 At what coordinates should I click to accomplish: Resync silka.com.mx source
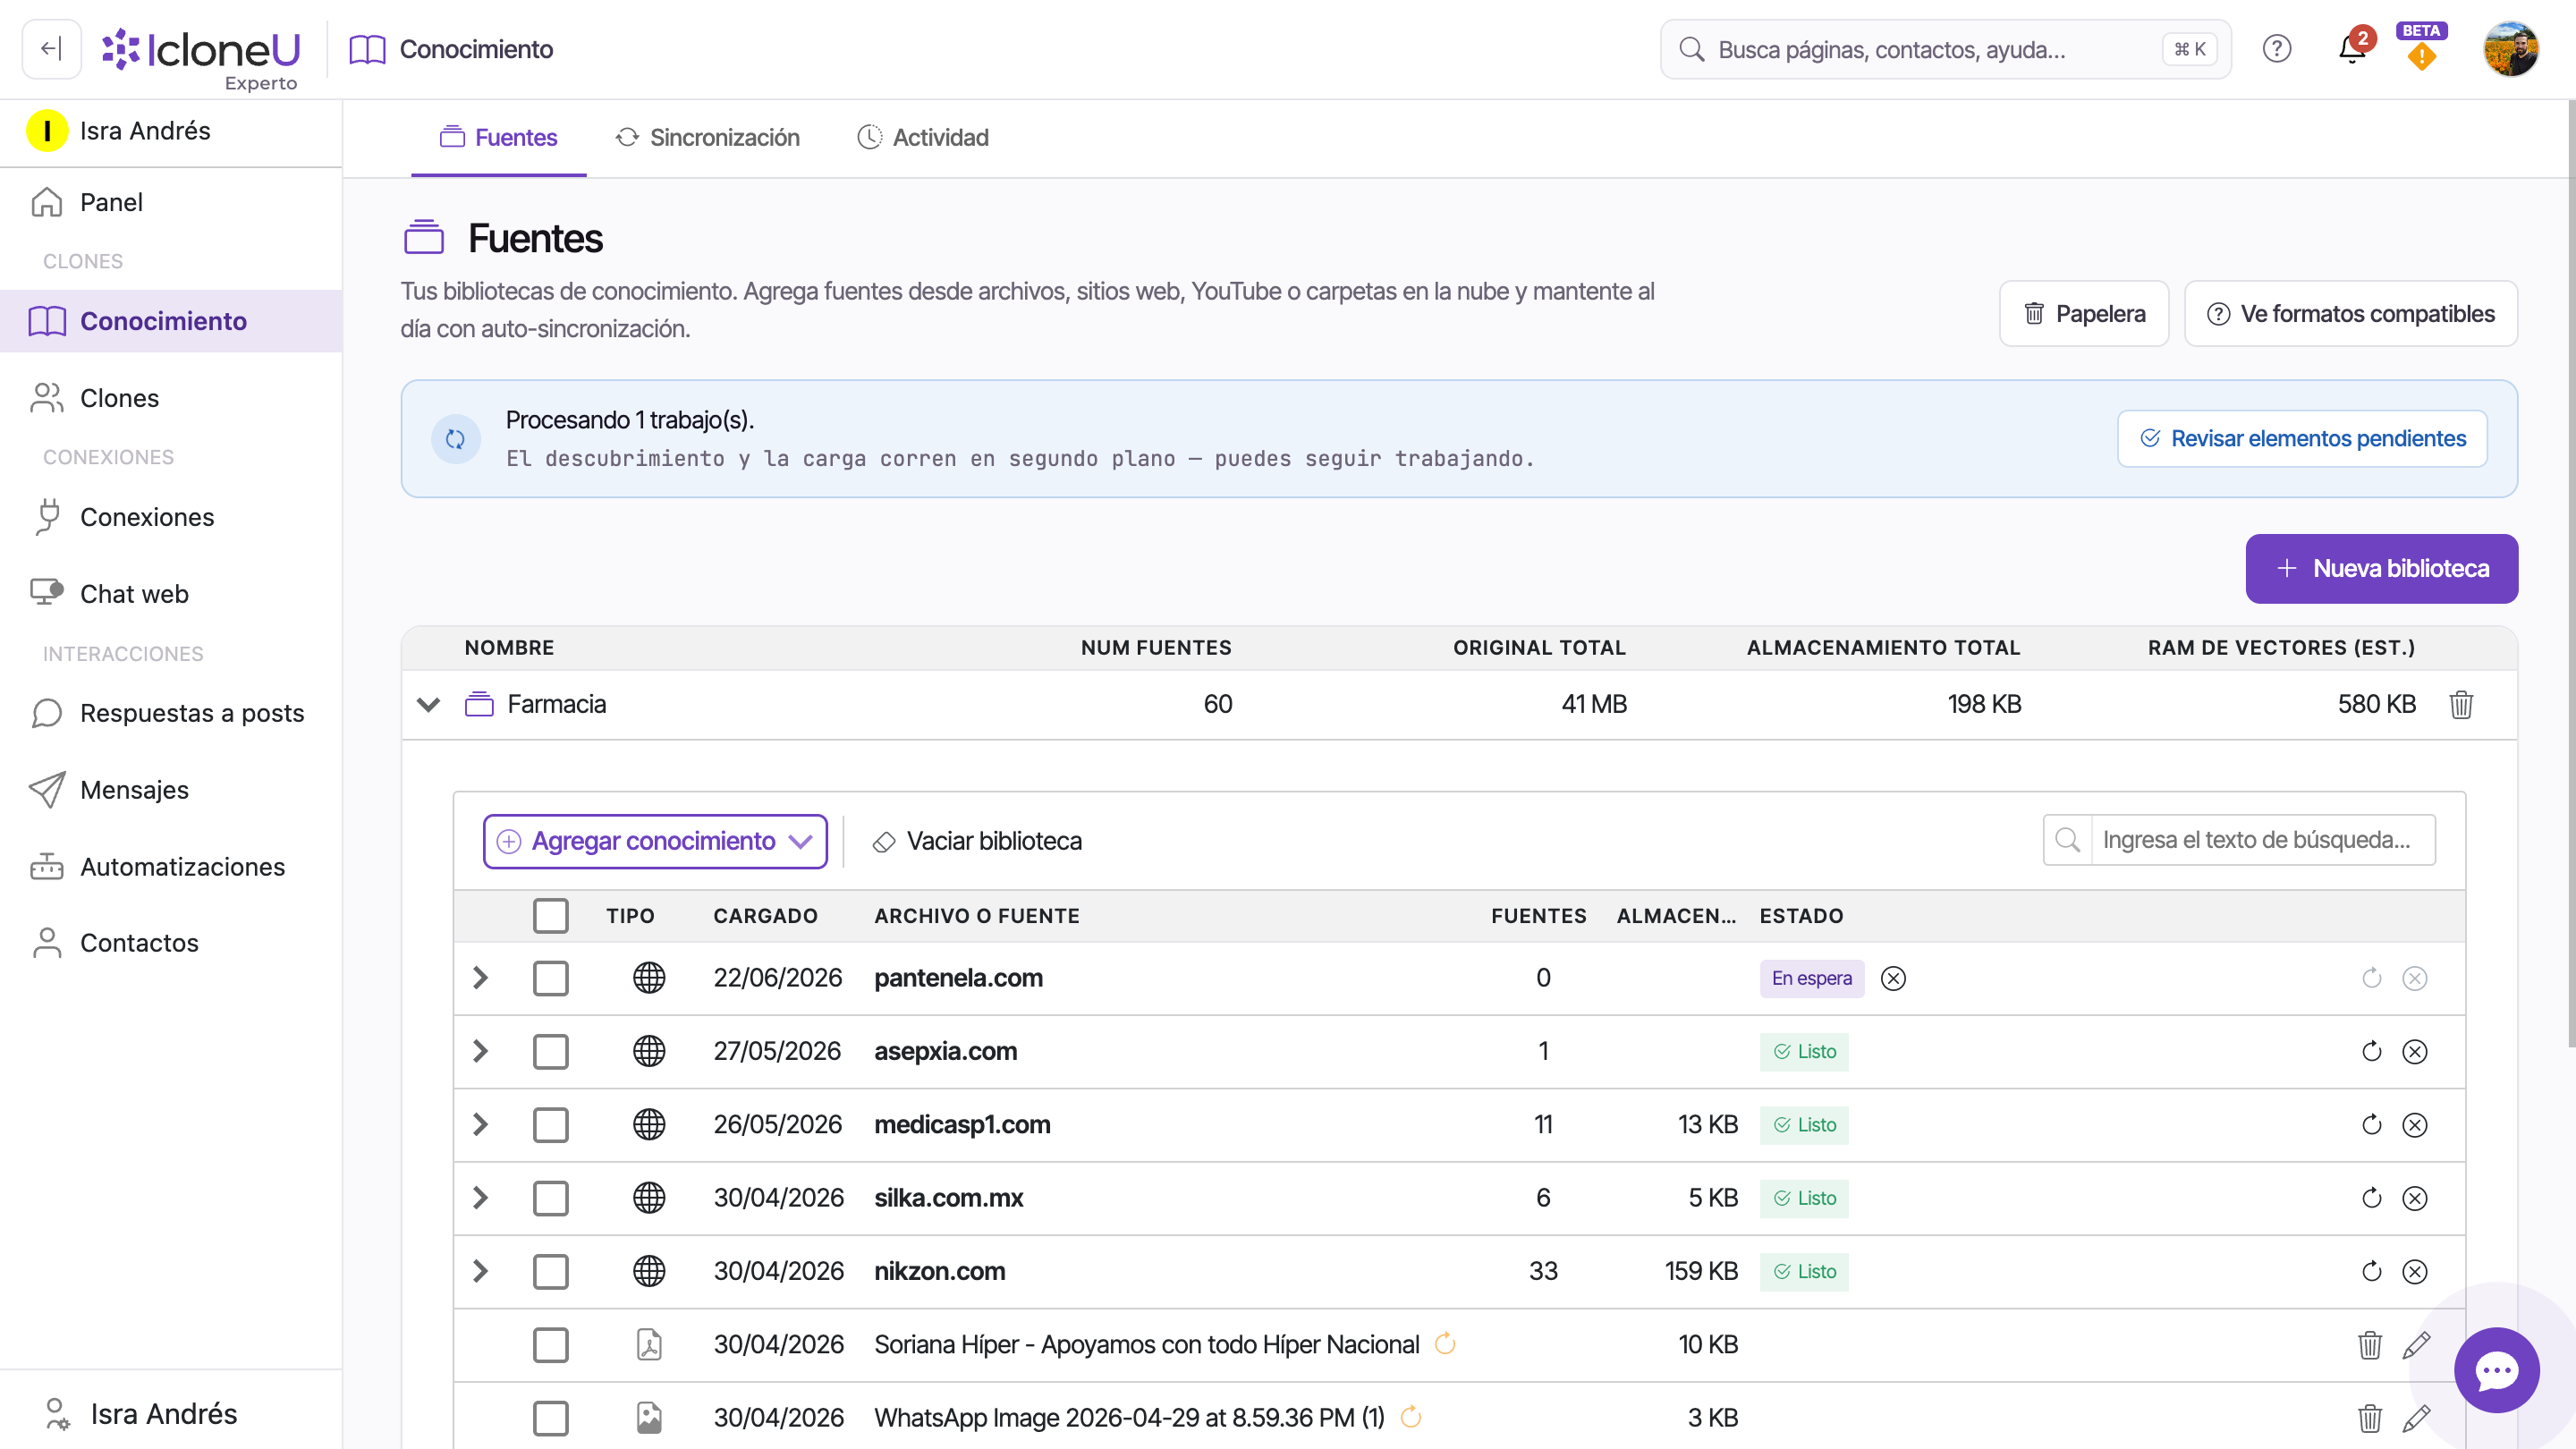2371,1198
